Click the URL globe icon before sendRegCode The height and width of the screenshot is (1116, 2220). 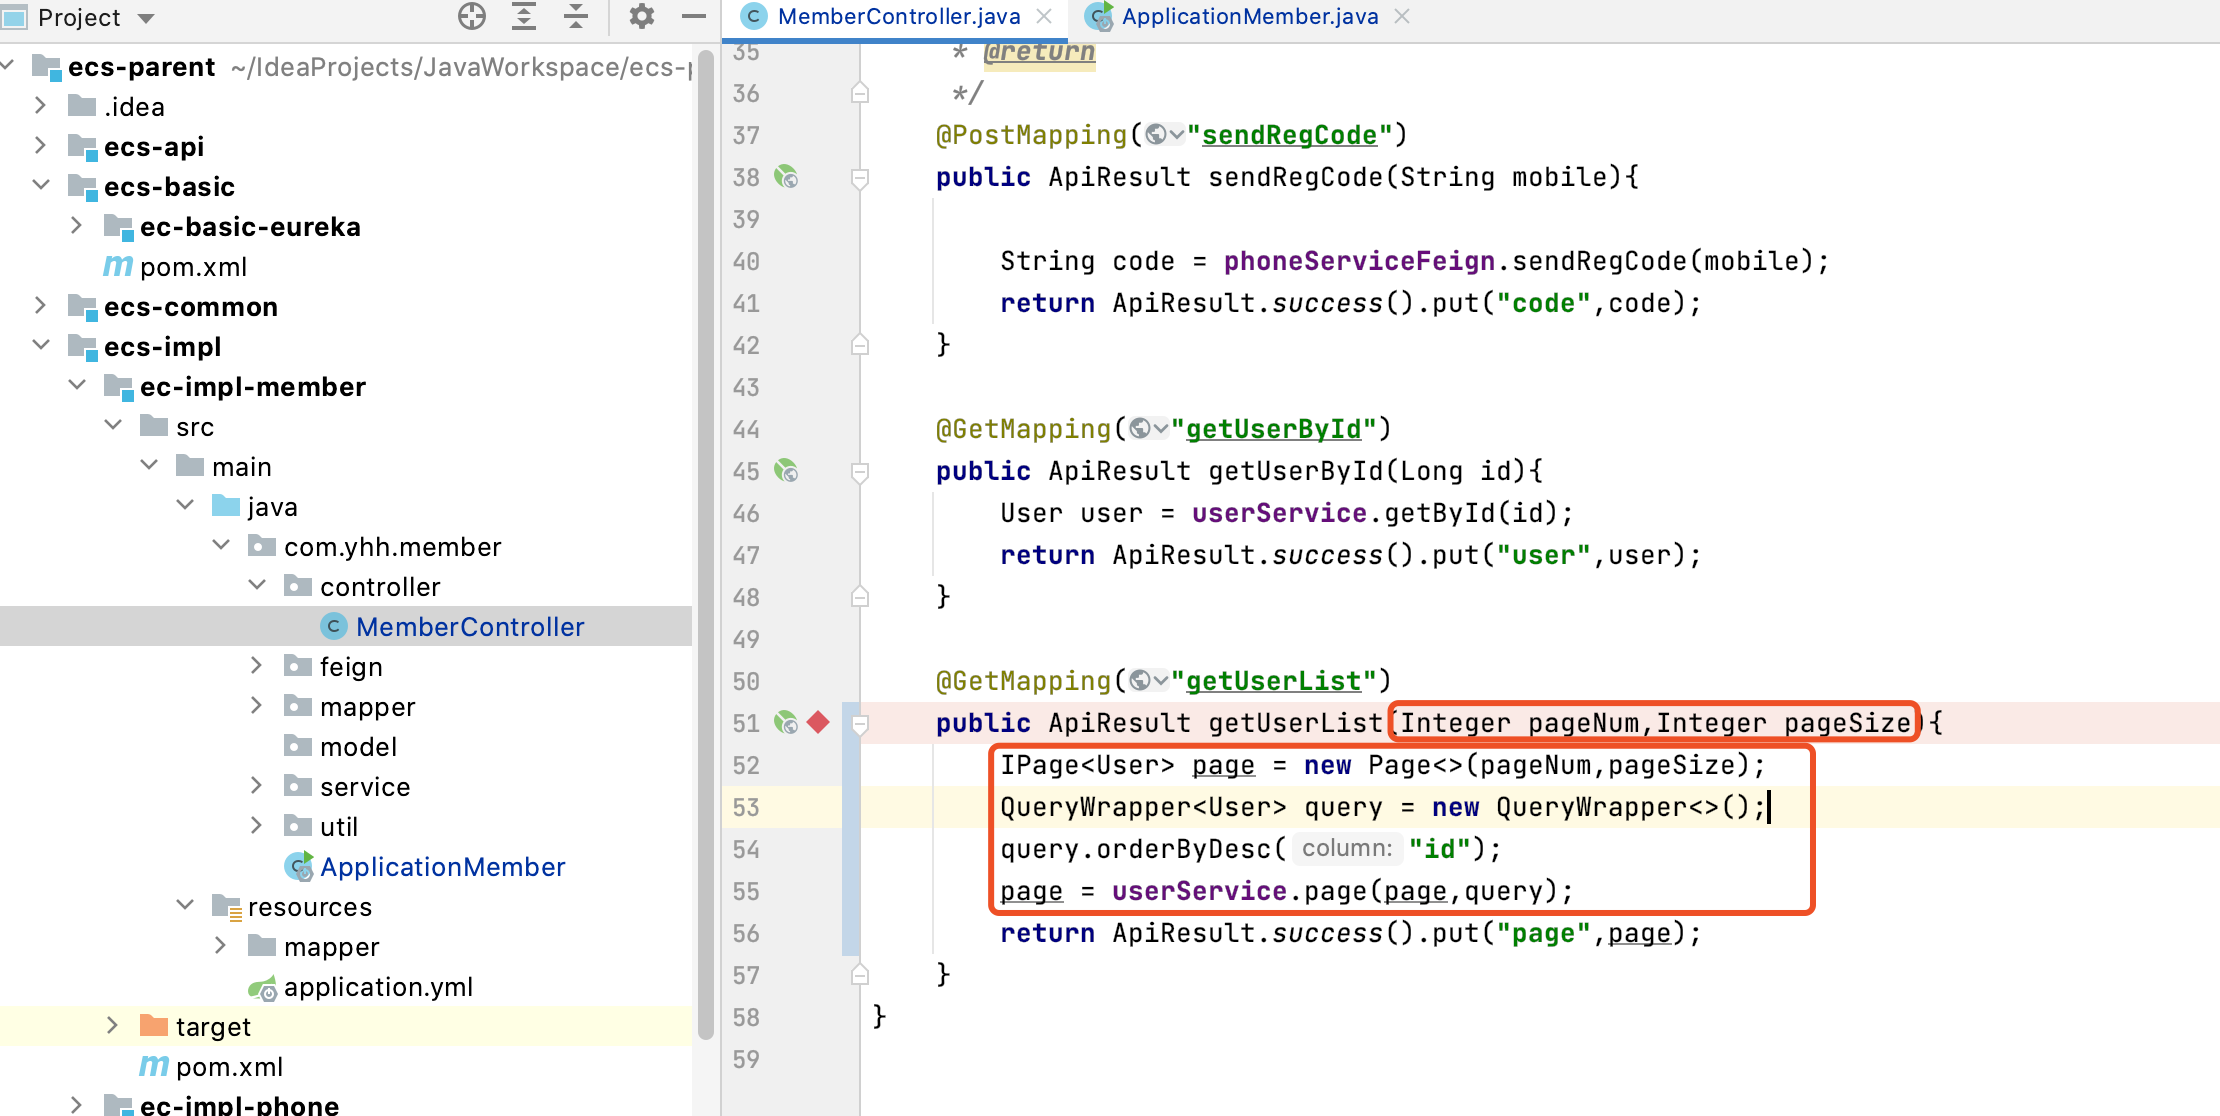tap(1157, 134)
